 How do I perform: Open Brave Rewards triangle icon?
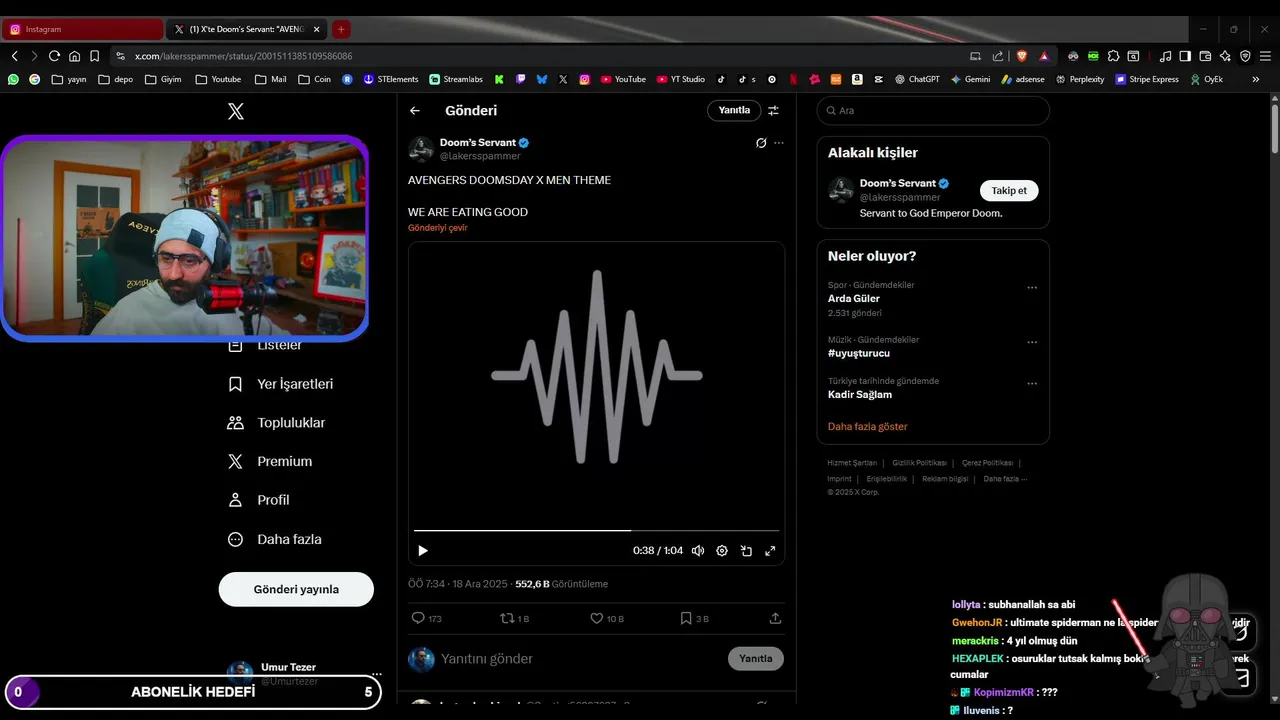(1044, 56)
